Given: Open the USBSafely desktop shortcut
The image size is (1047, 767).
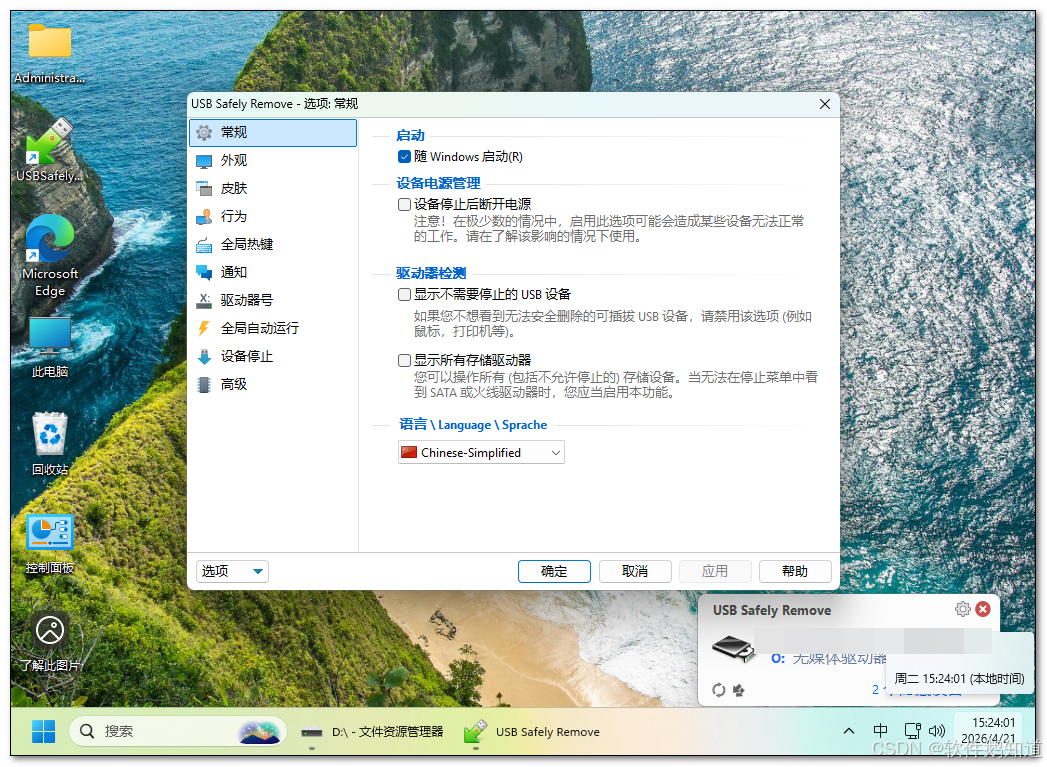Looking at the screenshot, I should (x=49, y=150).
